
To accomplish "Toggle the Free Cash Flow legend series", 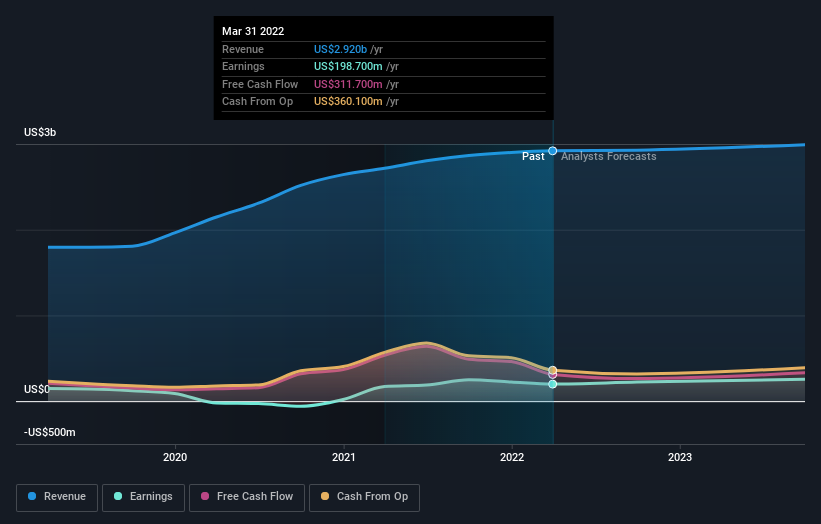I will point(247,497).
